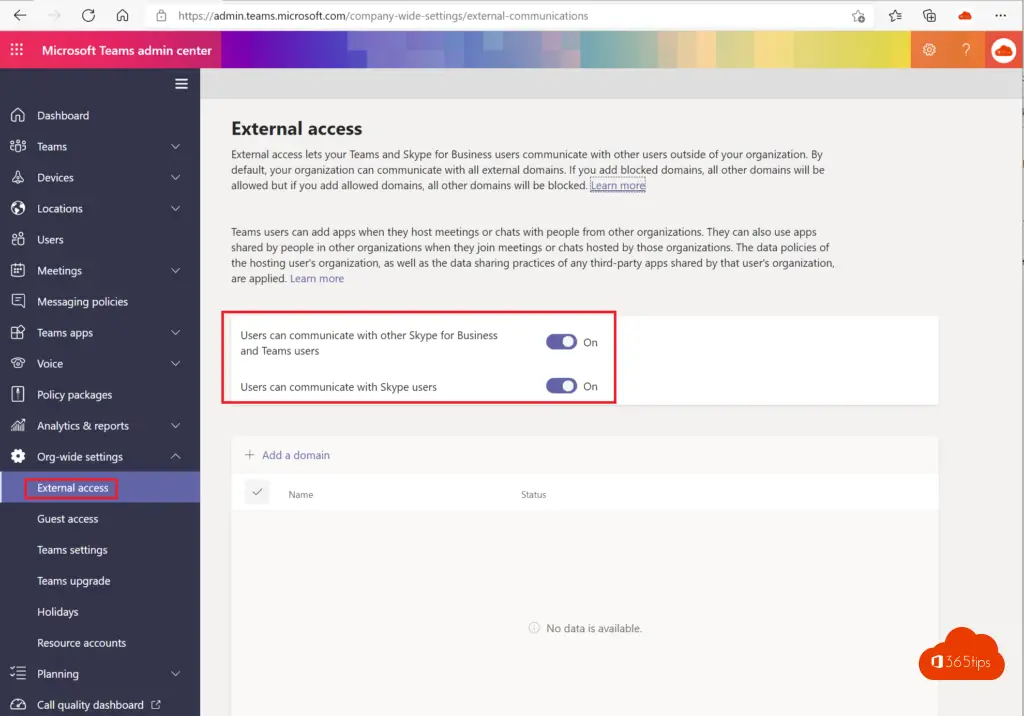Open help question mark icon

click(966, 50)
